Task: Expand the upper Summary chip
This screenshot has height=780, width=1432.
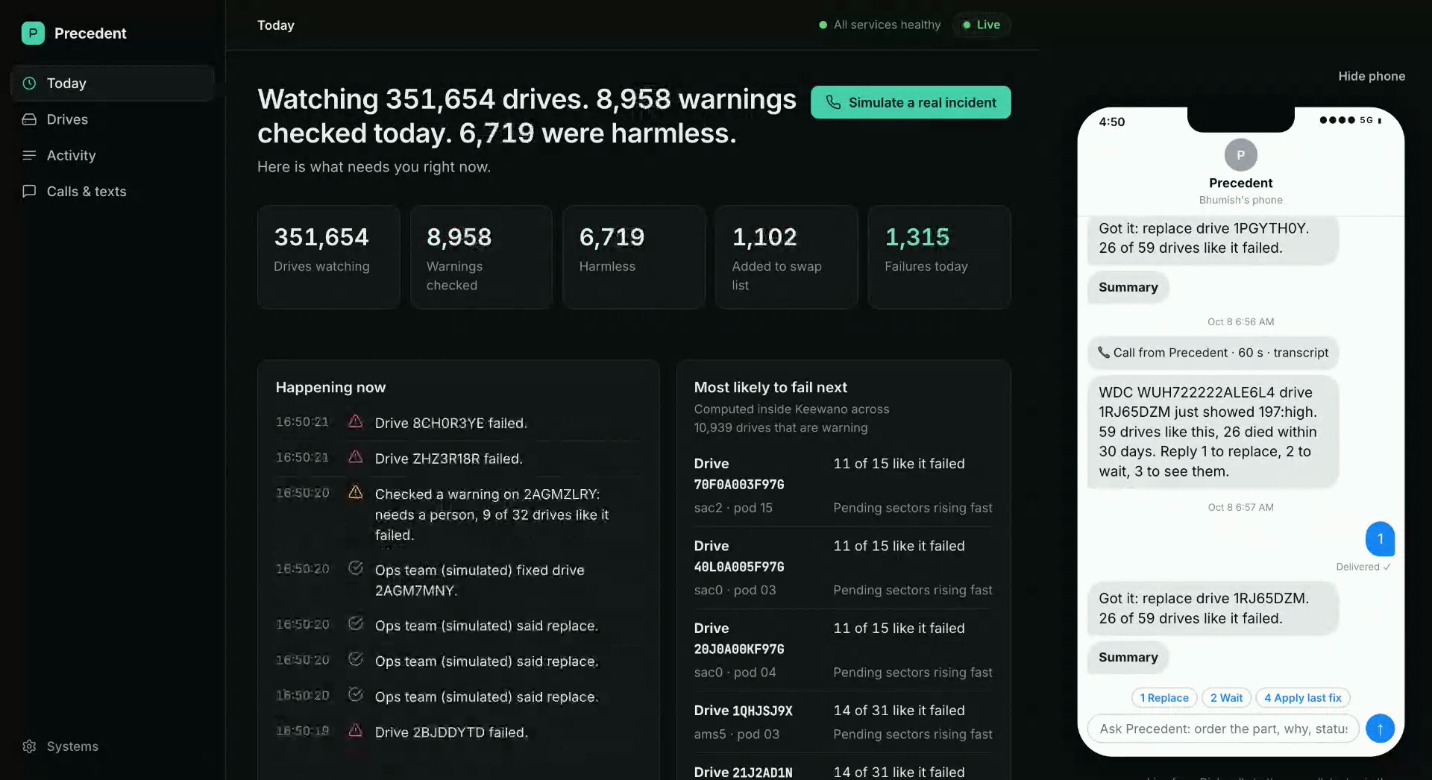Action: (1128, 287)
